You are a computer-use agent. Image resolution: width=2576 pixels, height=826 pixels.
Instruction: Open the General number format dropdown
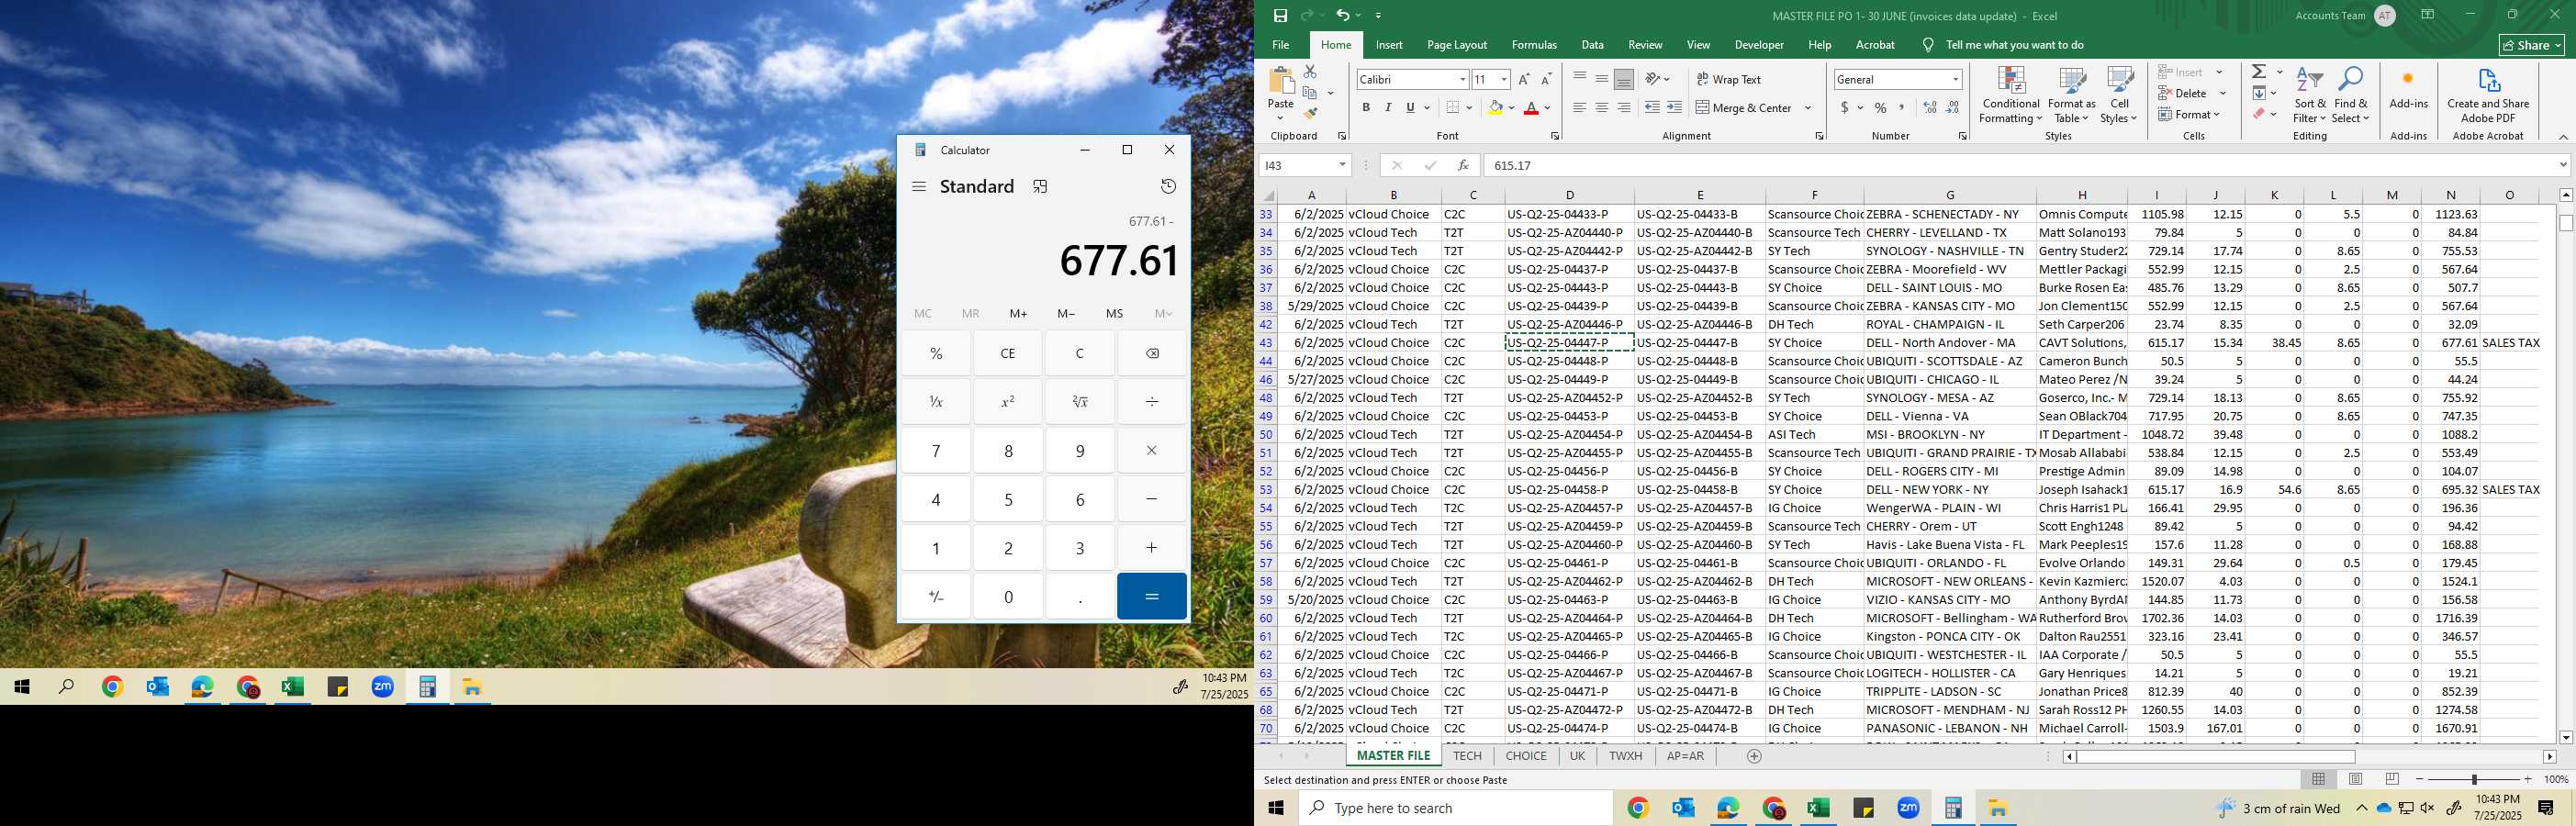(1955, 79)
